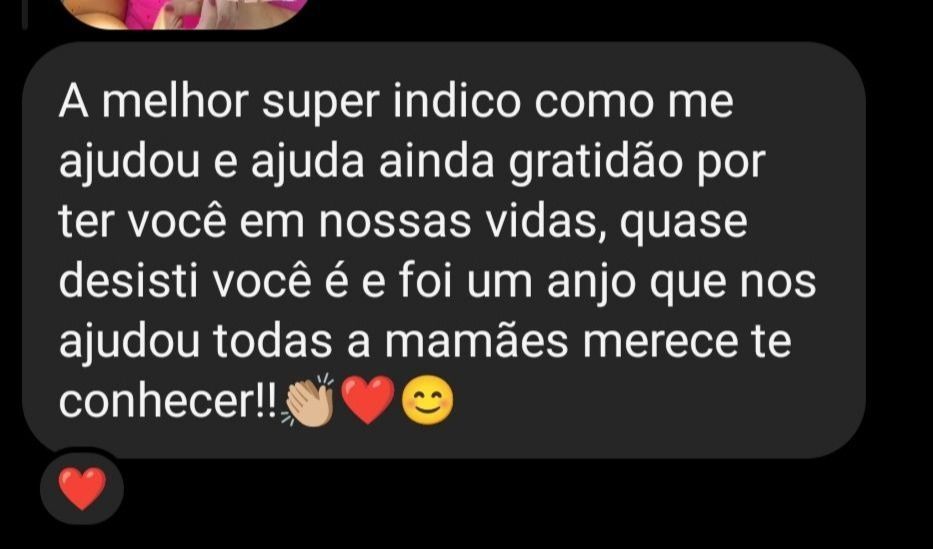Tap the red heart reaction below the message
The image size is (933, 549).
[82, 488]
